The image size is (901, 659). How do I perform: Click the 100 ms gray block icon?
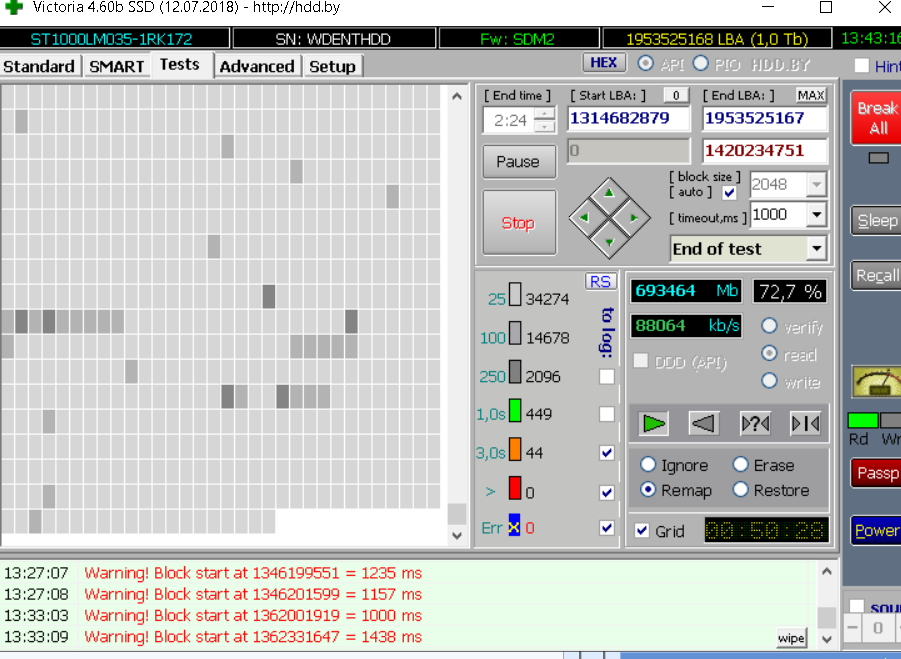click(x=515, y=333)
